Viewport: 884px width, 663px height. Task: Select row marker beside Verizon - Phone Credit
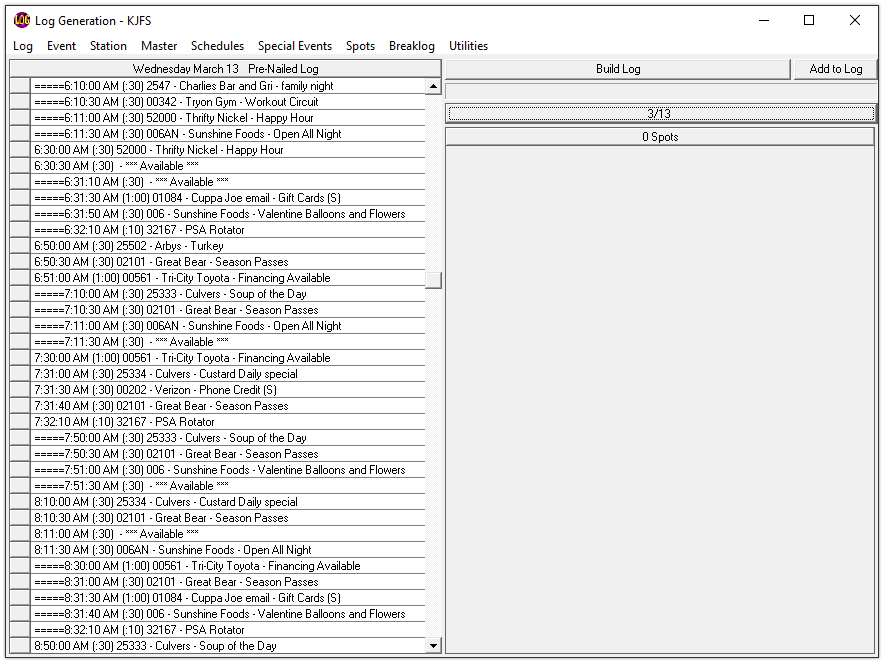point(19,390)
